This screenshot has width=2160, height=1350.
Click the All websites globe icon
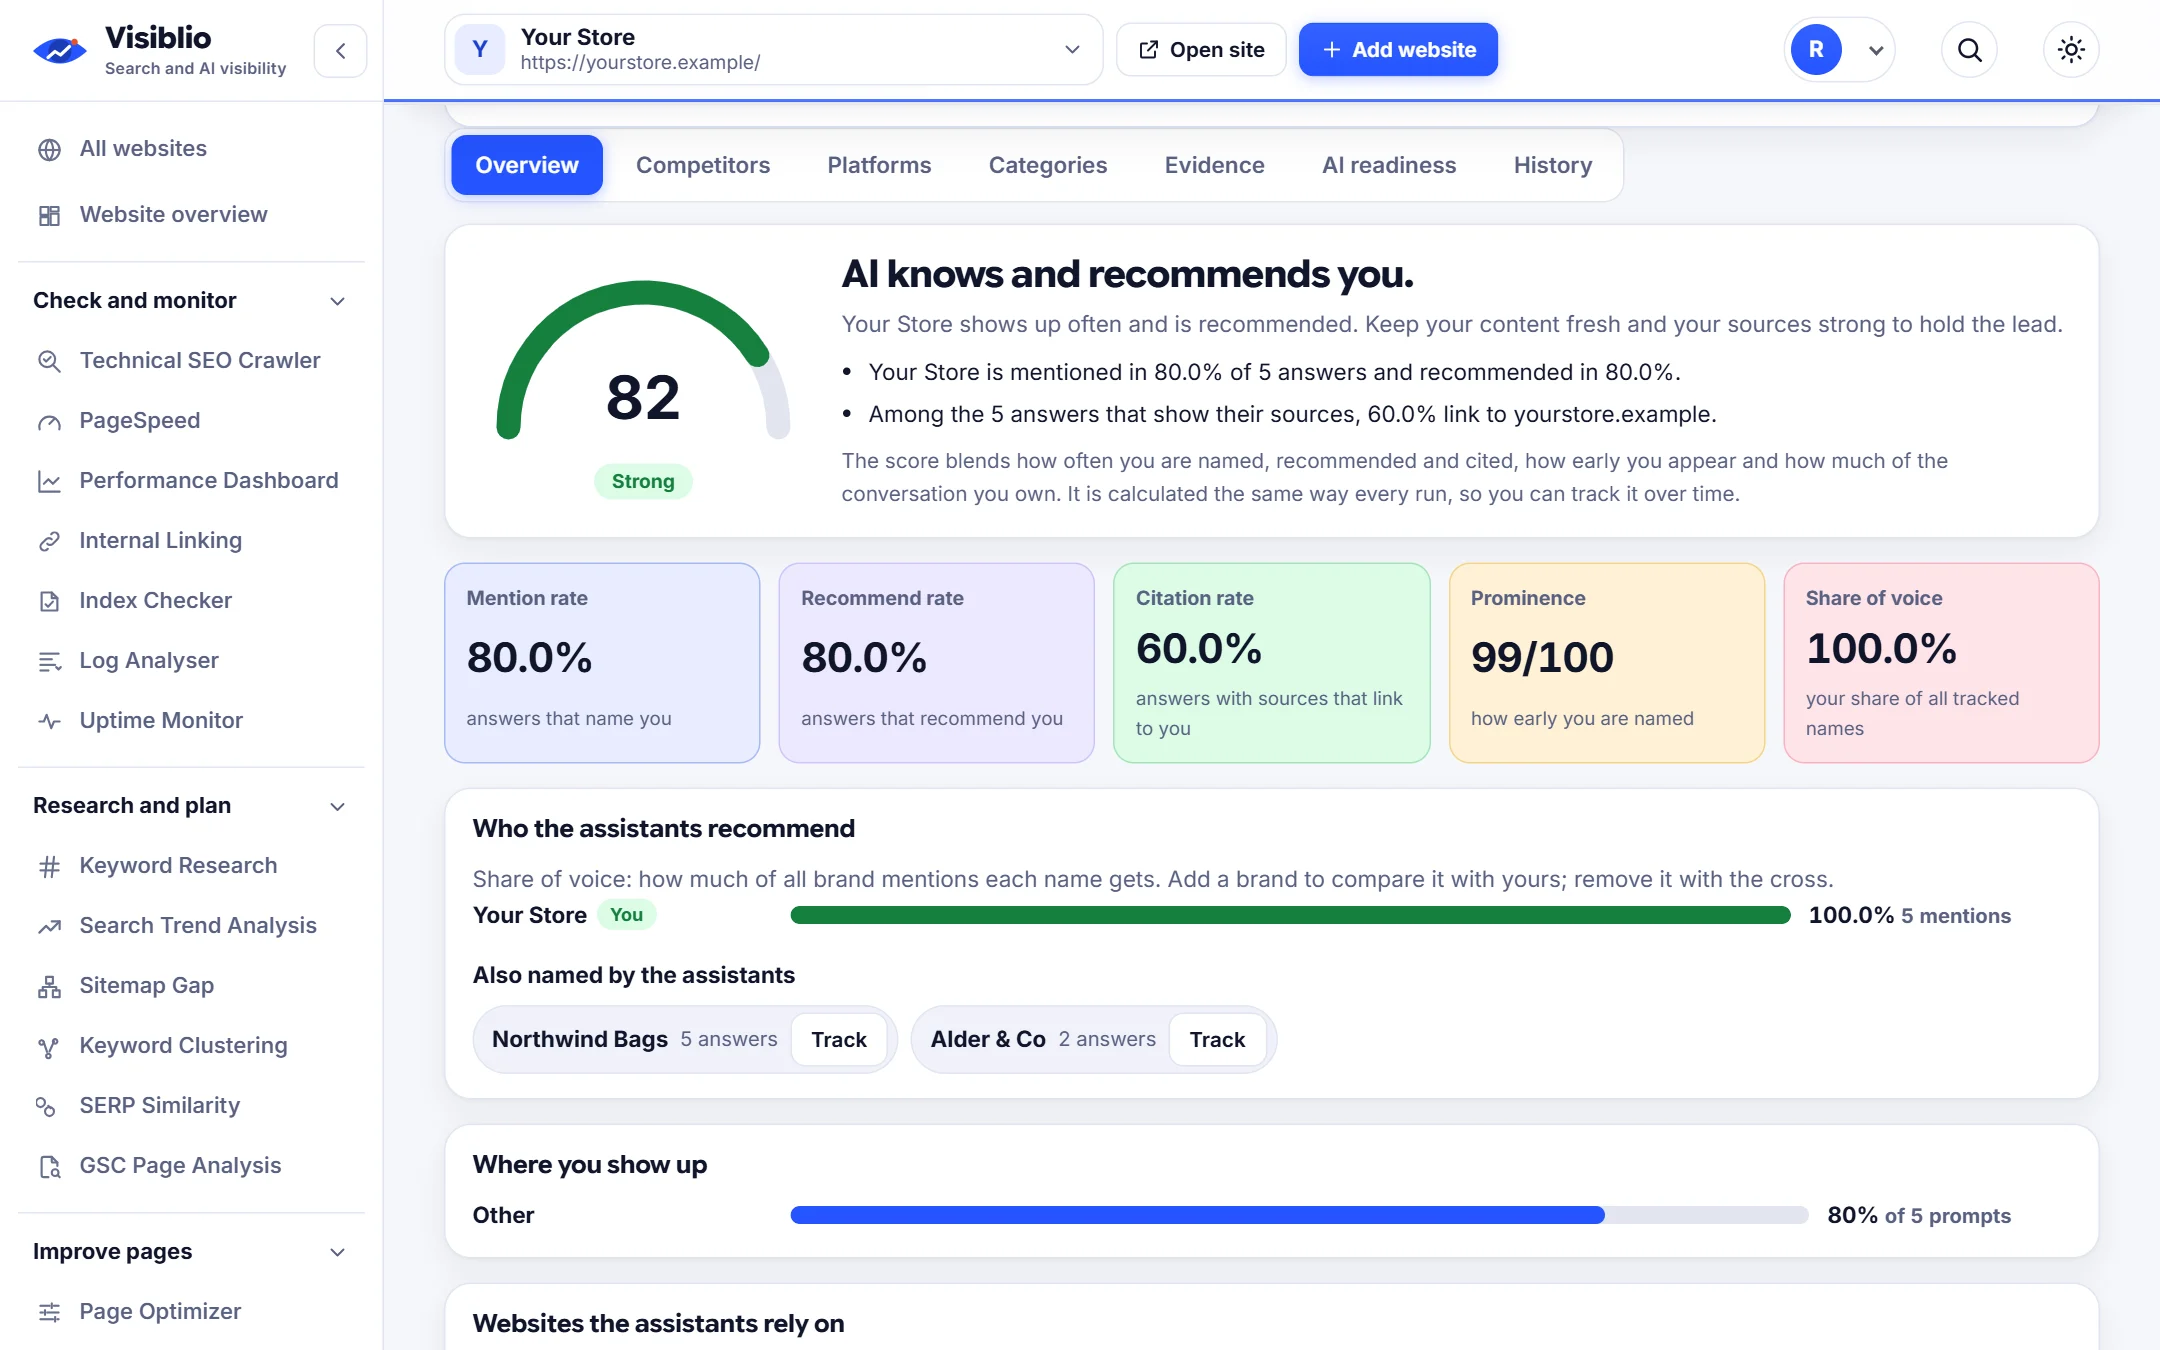[x=49, y=150]
